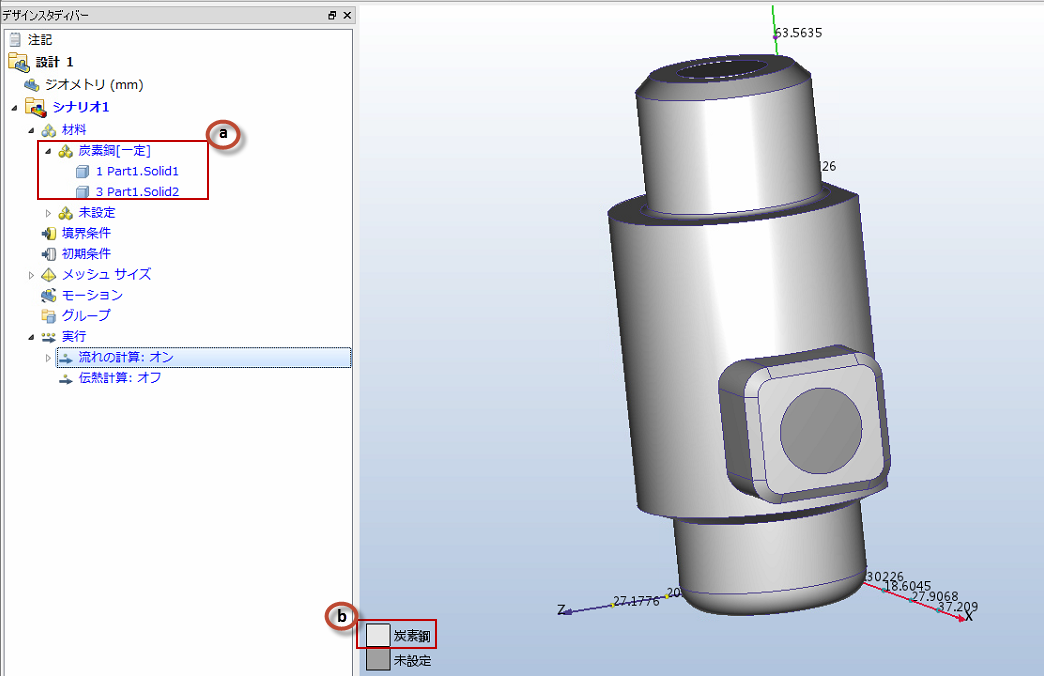Click the 37.209 X-axis value
This screenshot has height=676, width=1044.
pyautogui.click(x=958, y=607)
